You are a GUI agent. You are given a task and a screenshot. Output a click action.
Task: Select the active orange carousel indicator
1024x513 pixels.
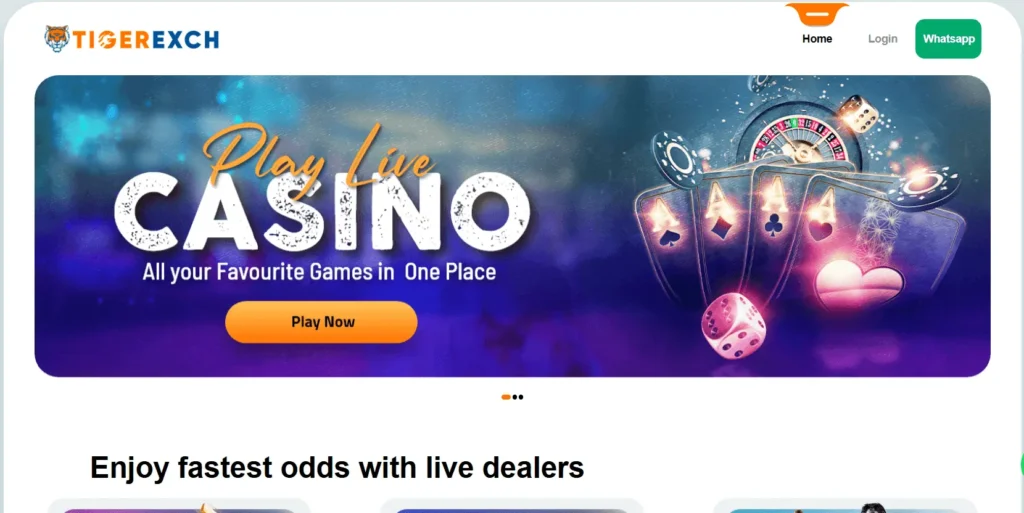click(505, 397)
